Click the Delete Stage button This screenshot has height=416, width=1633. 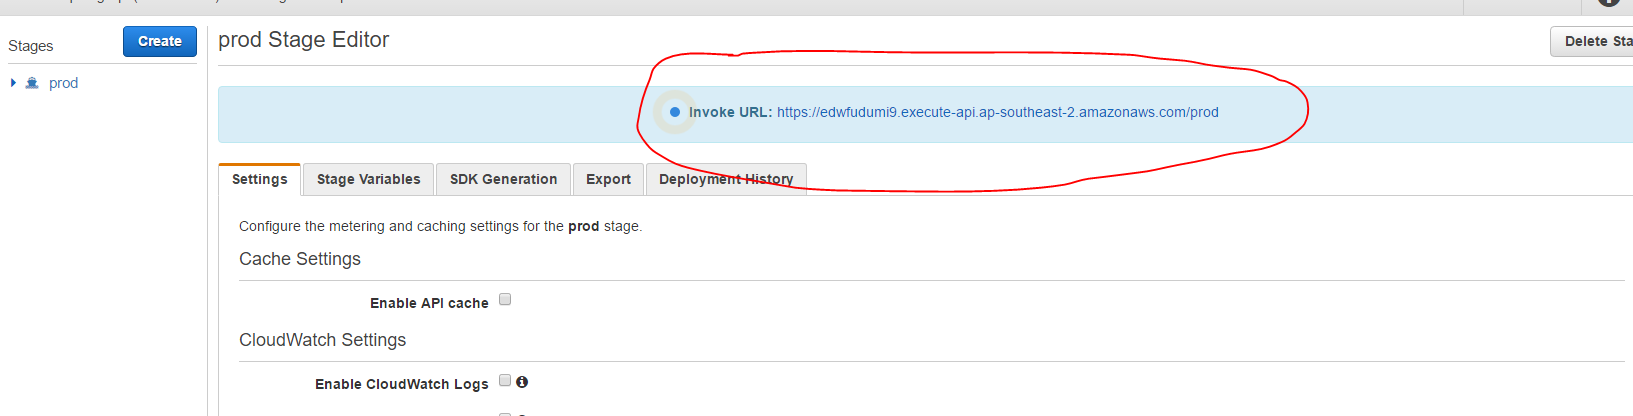pos(1592,41)
